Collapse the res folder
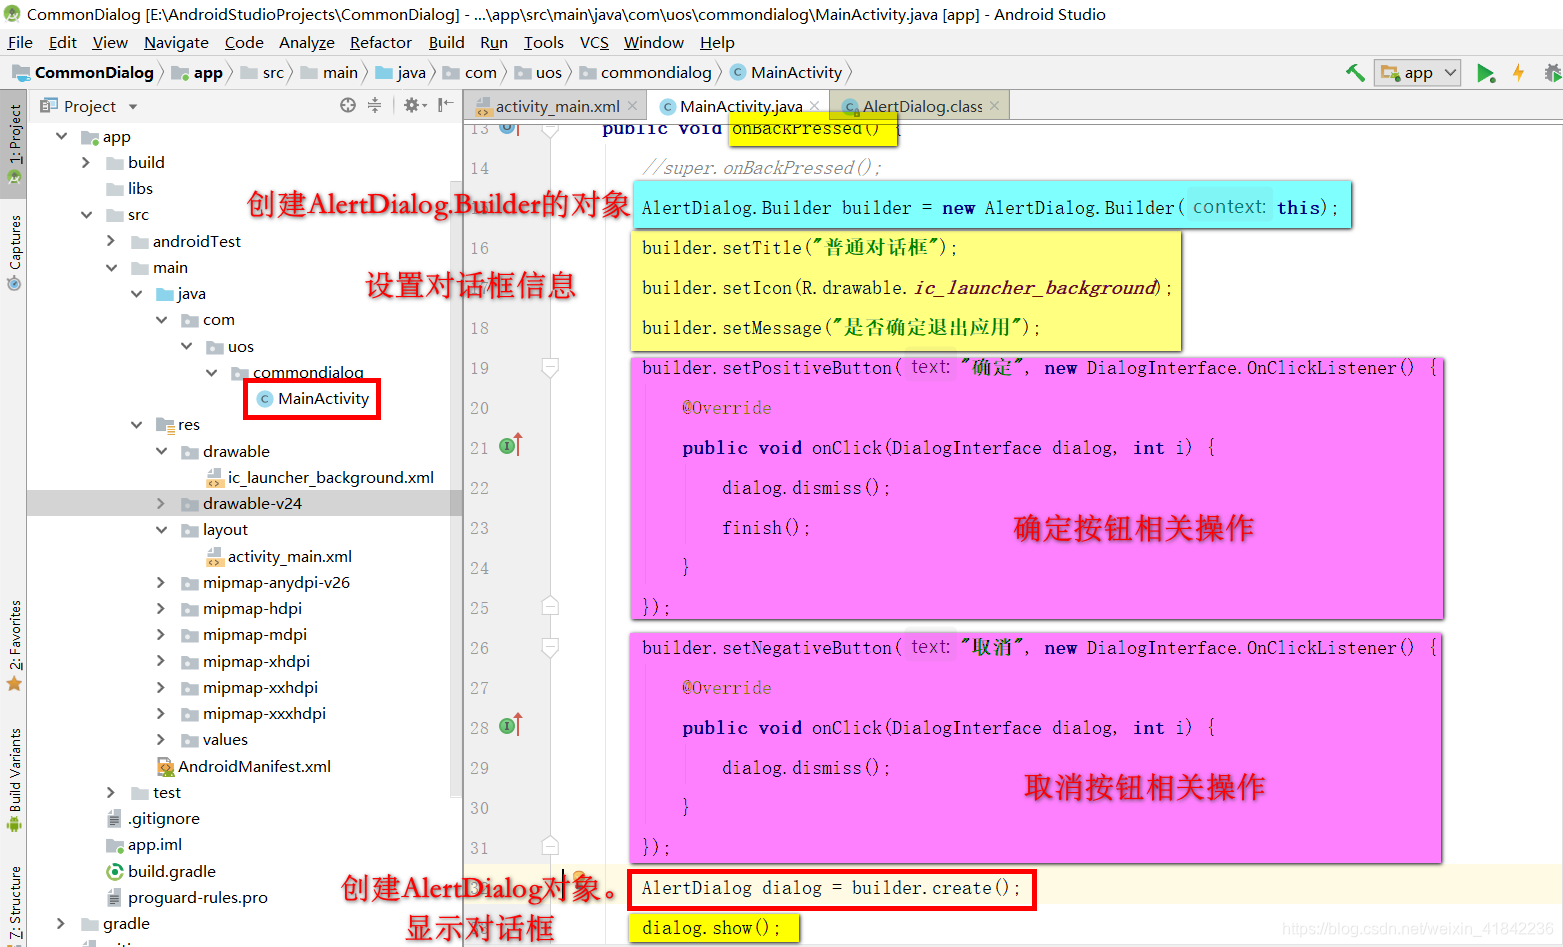The height and width of the screenshot is (947, 1563). click(x=137, y=425)
